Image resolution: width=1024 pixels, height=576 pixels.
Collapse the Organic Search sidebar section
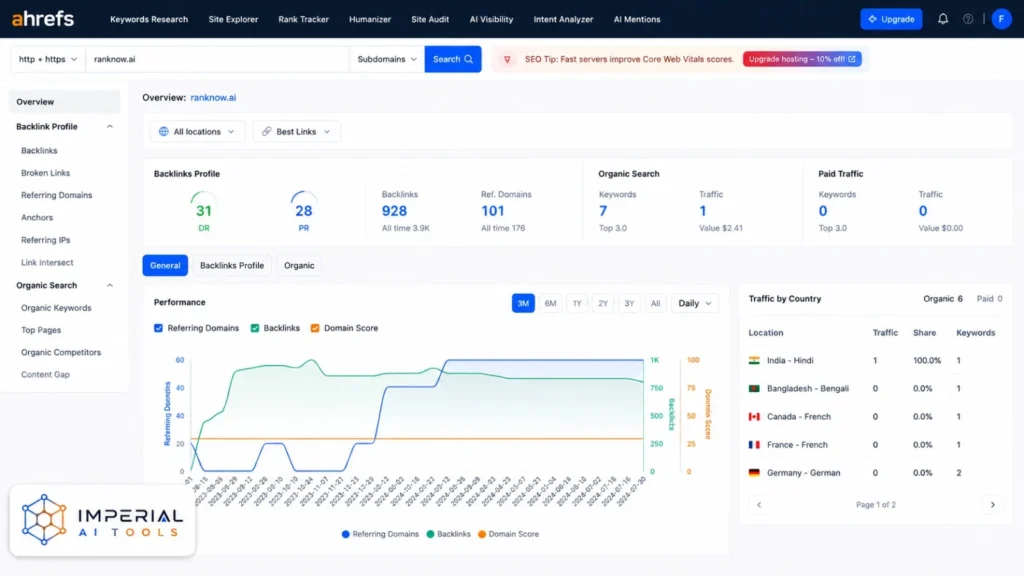click(110, 285)
